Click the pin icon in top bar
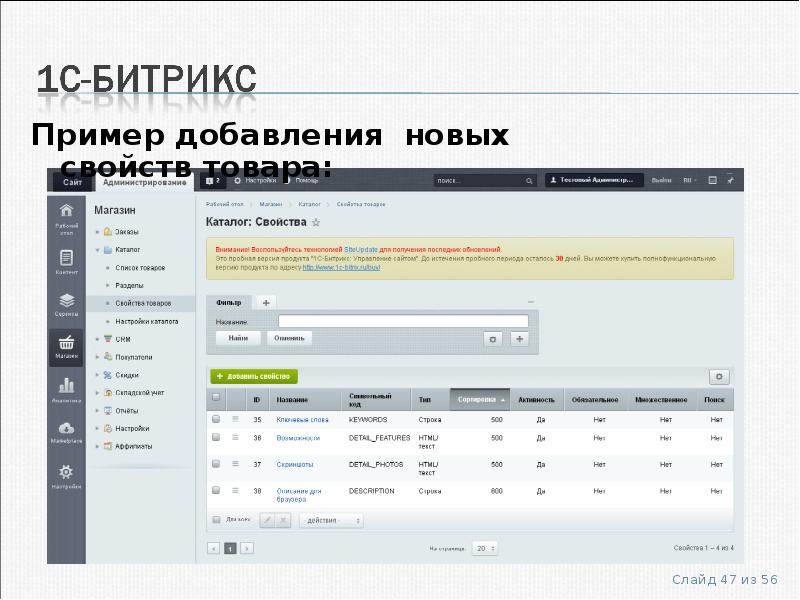 coord(731,180)
